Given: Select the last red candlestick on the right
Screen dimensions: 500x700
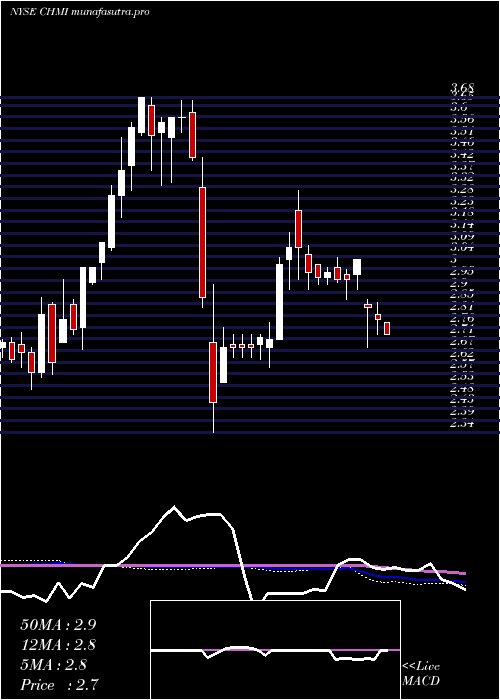Looking at the screenshot, I should [387, 329].
